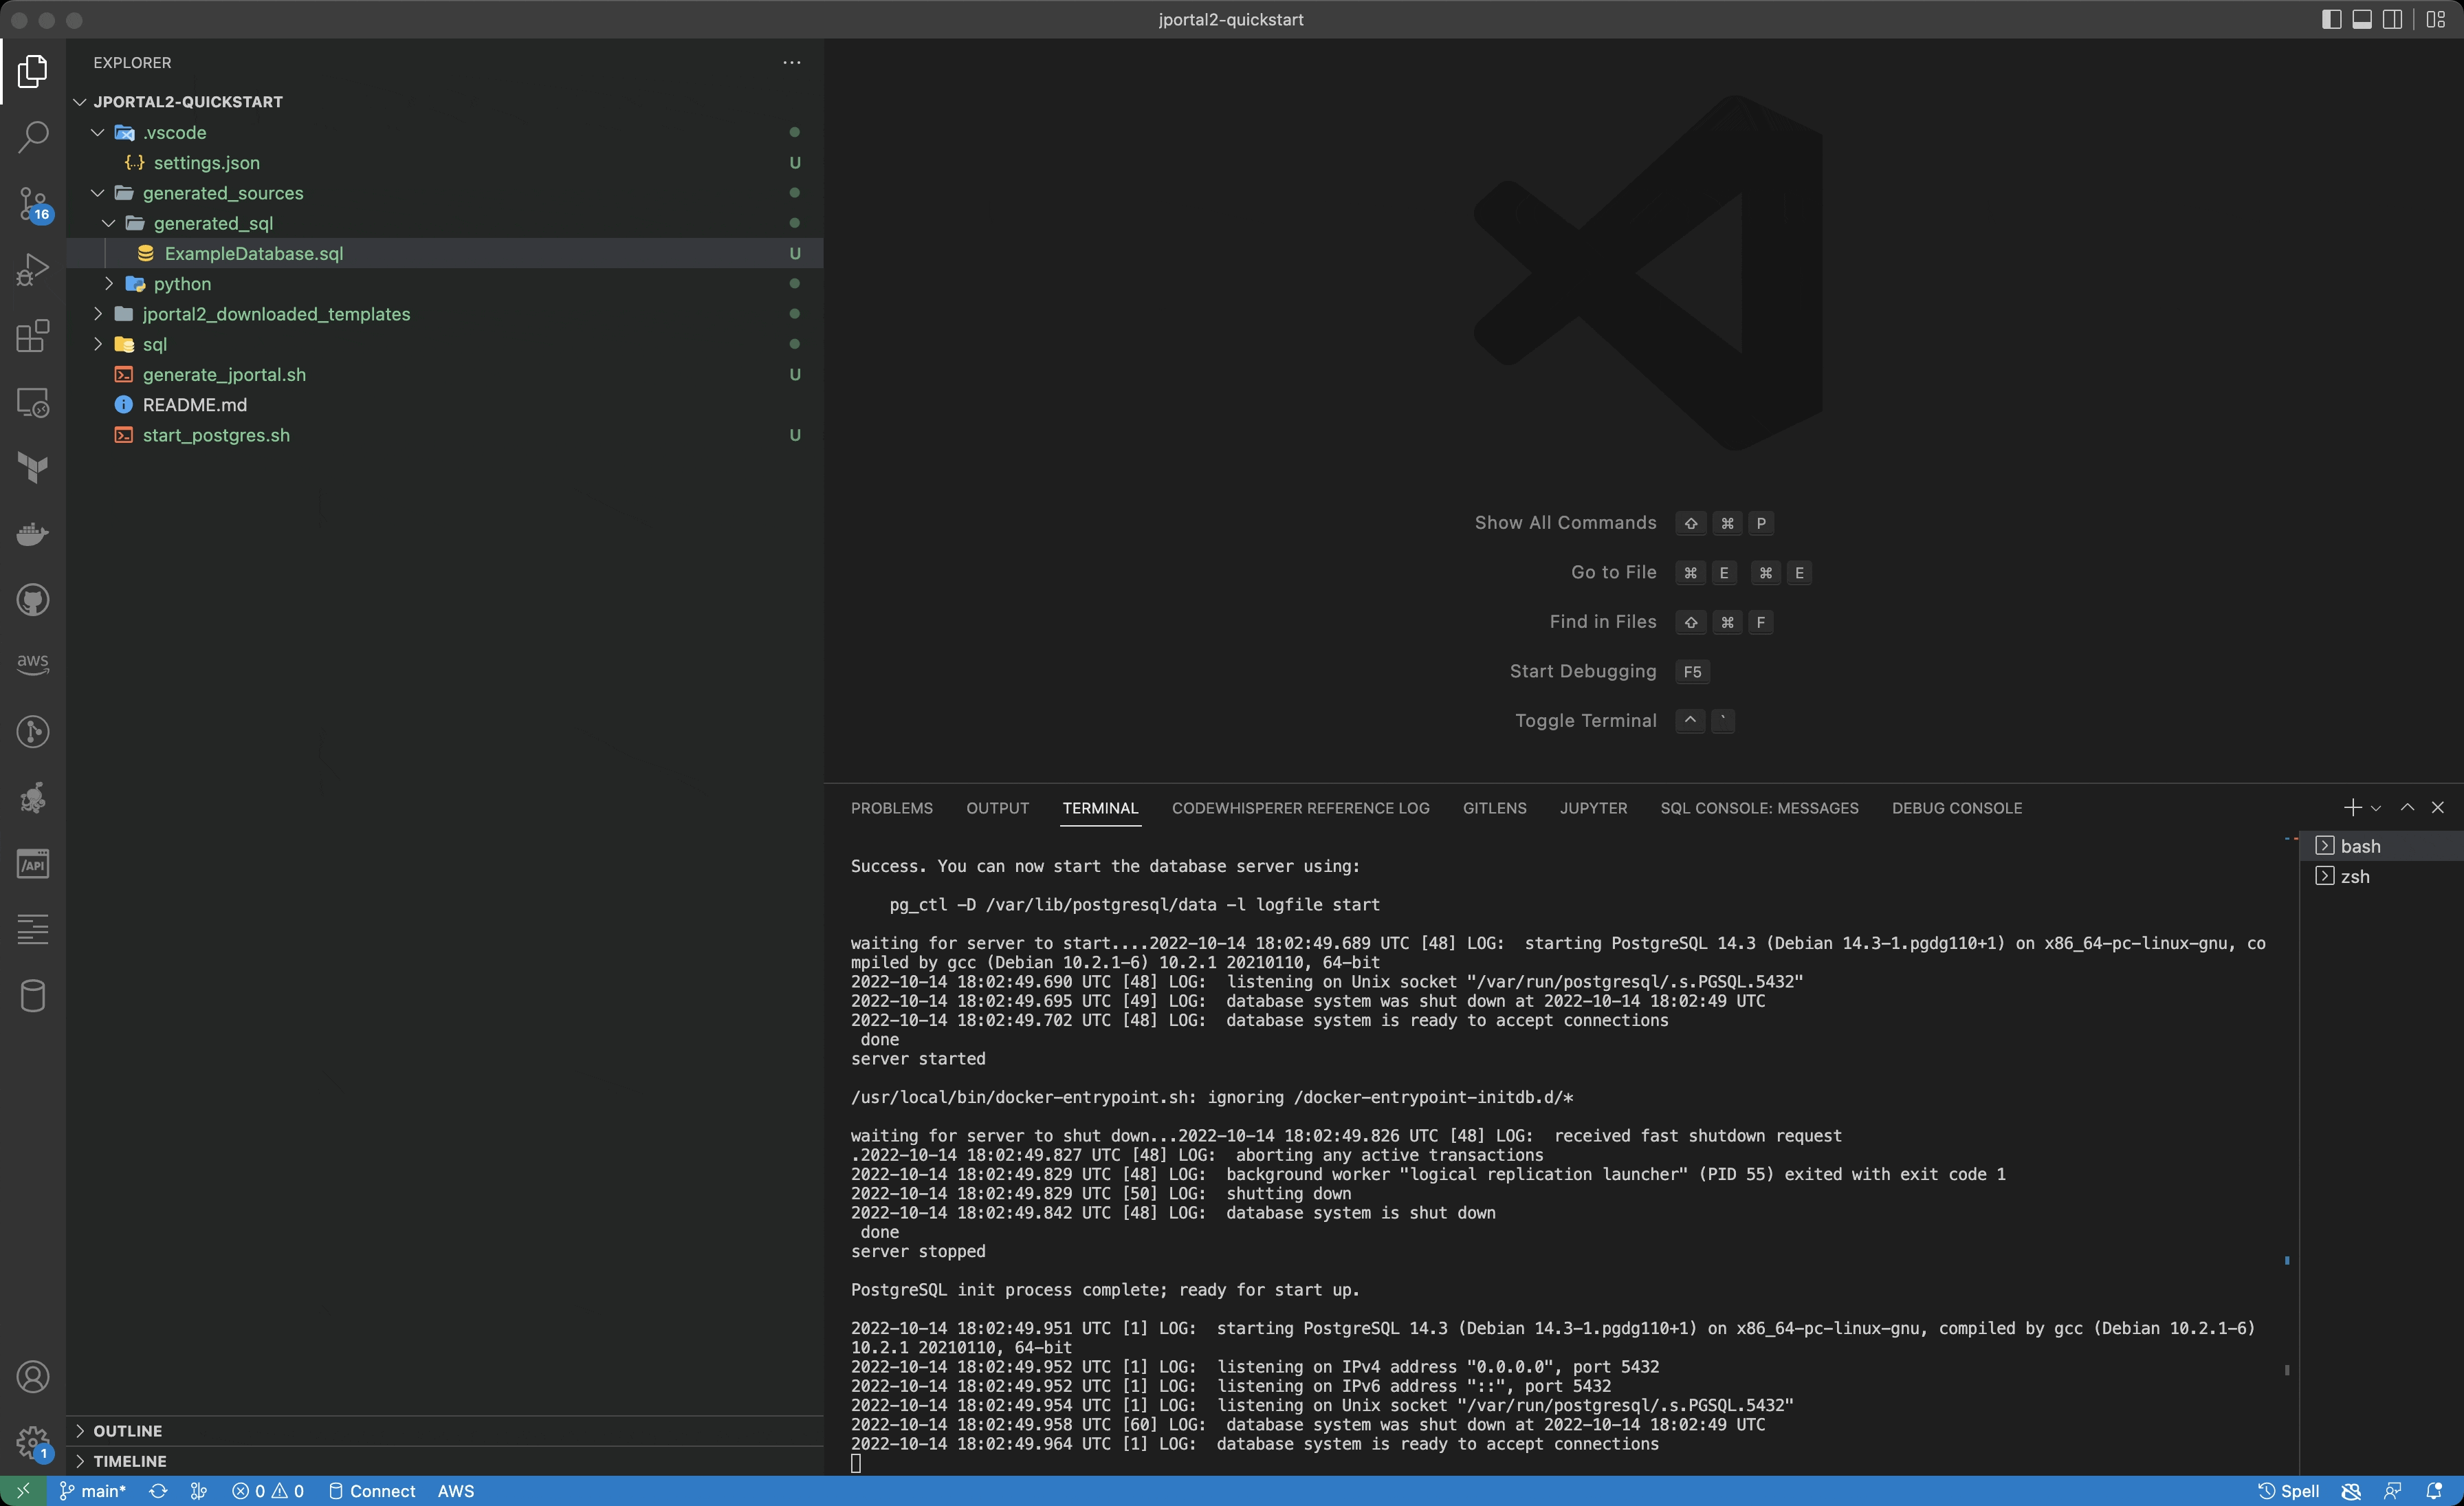Click the remote window status icon

point(23,1491)
